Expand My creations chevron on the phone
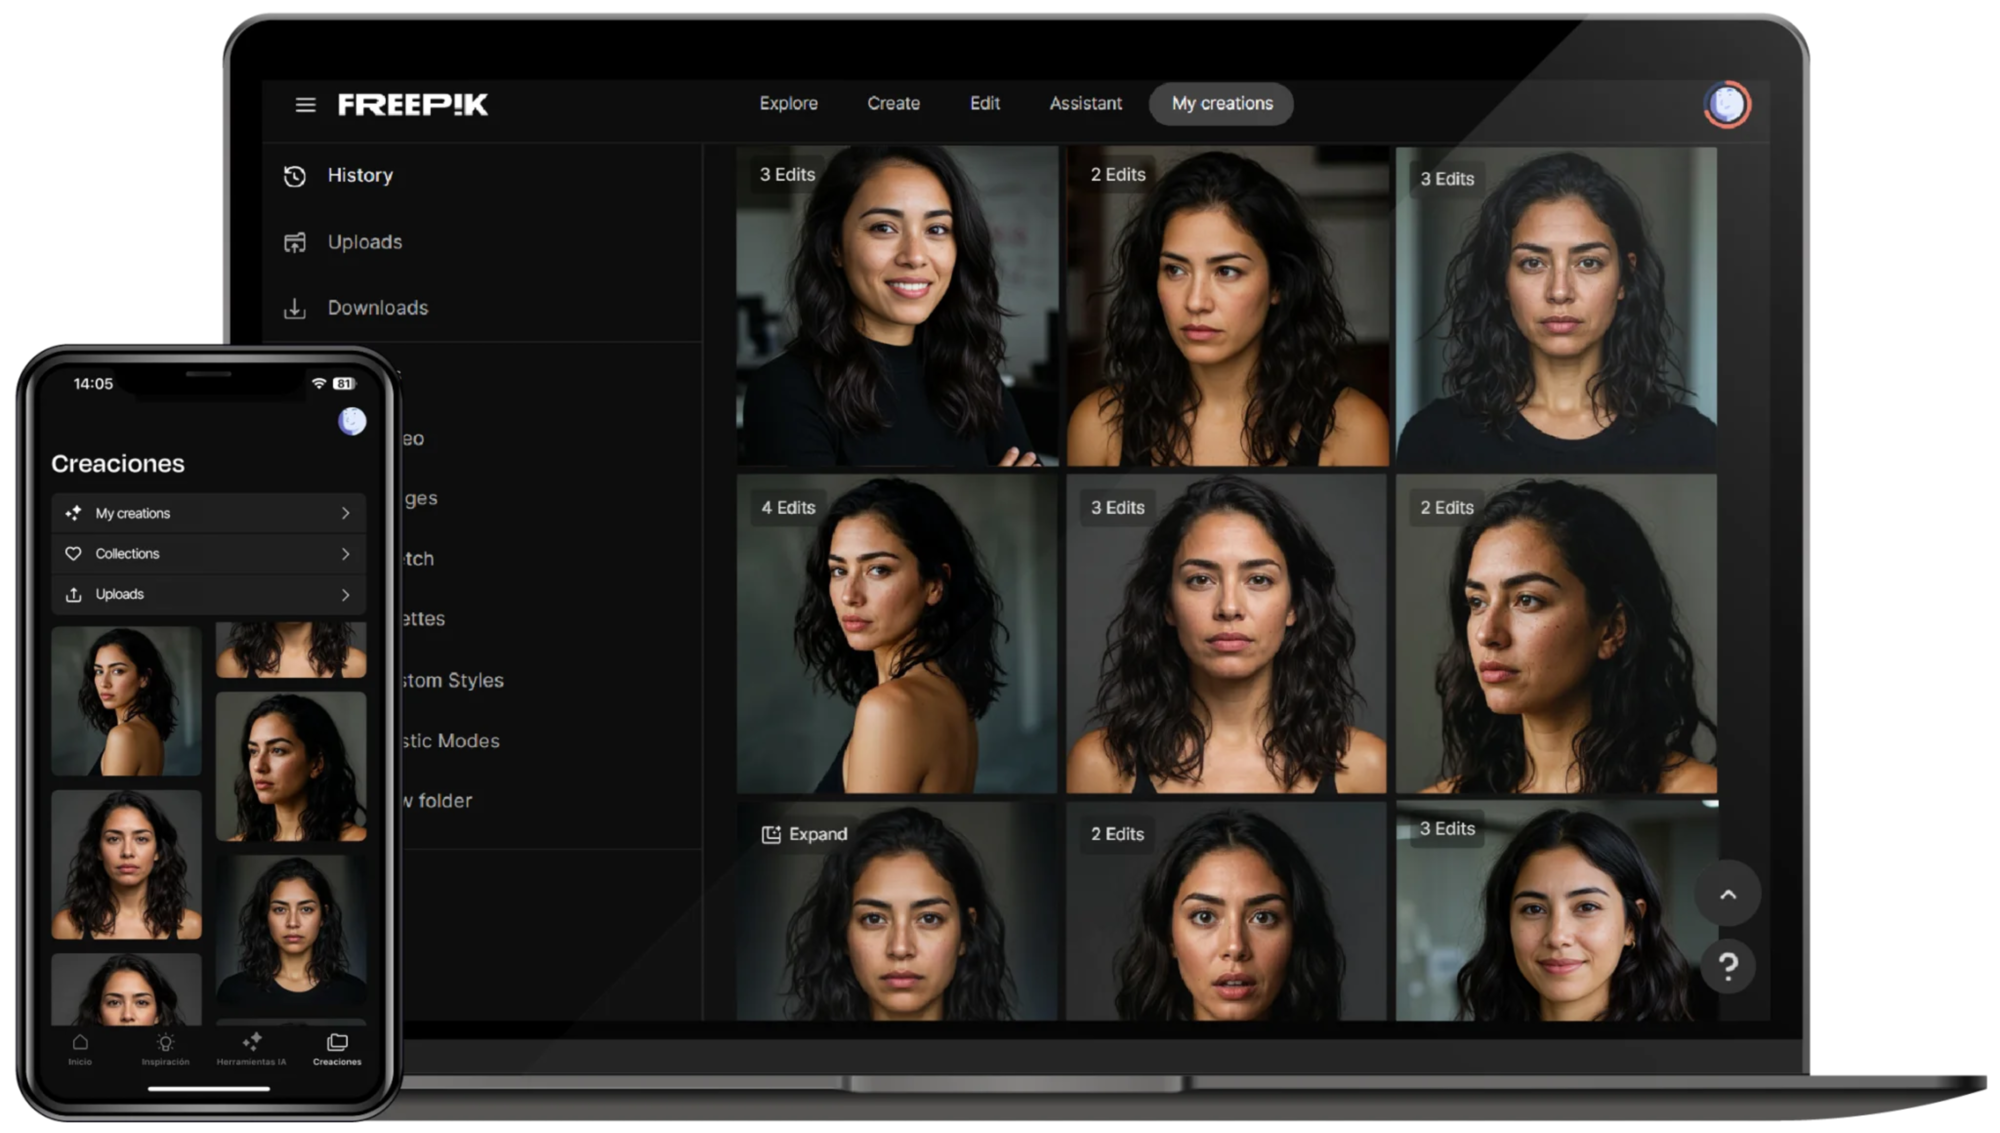Image resolution: width=2000 pixels, height=1133 pixels. pyautogui.click(x=345, y=513)
